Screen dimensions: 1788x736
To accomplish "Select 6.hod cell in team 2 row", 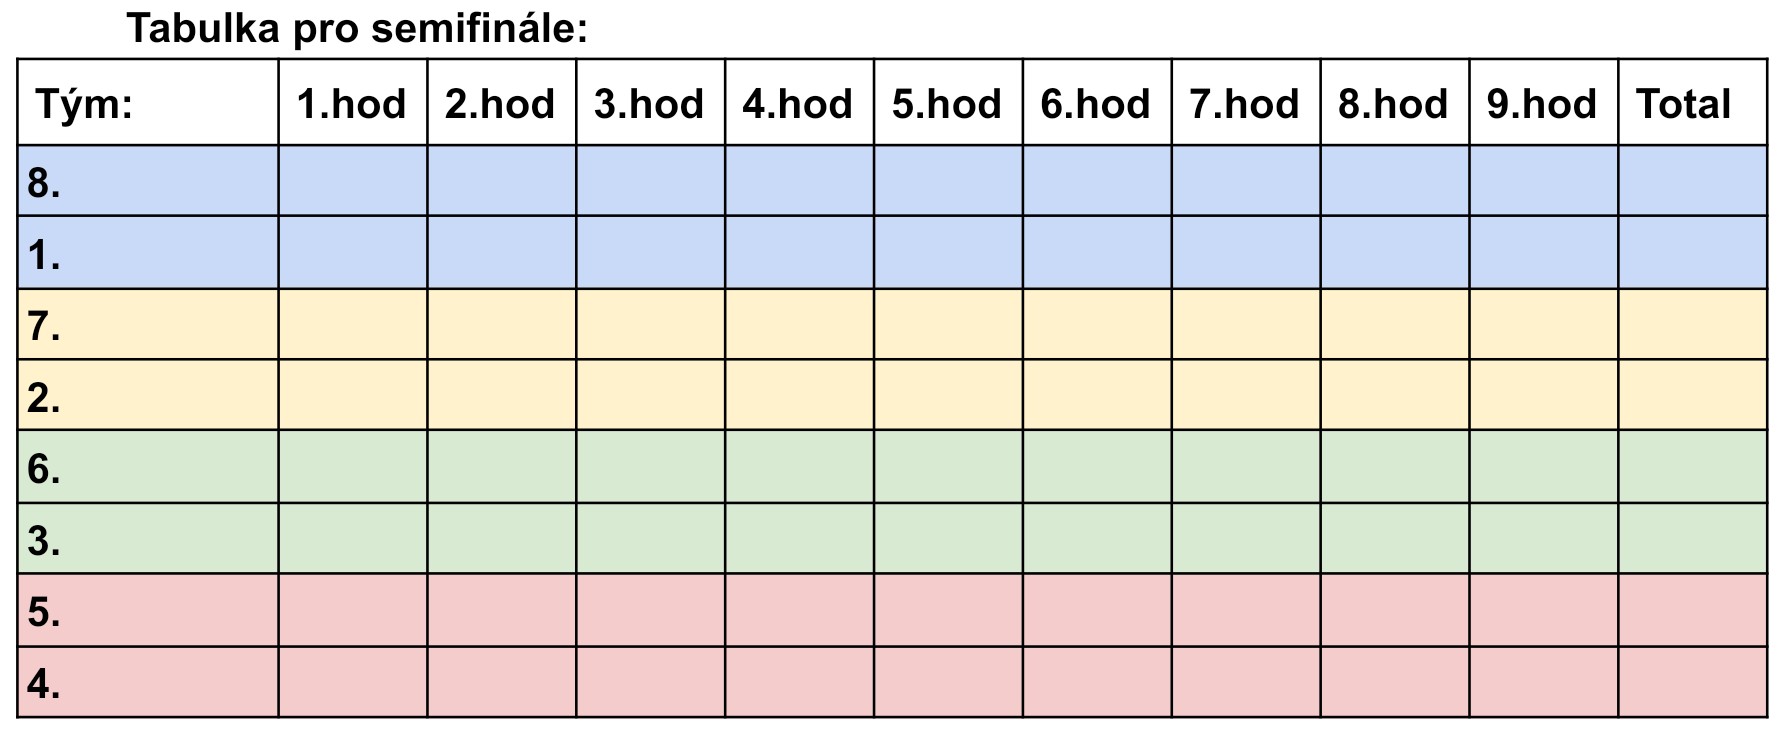I will pyautogui.click(x=1096, y=396).
